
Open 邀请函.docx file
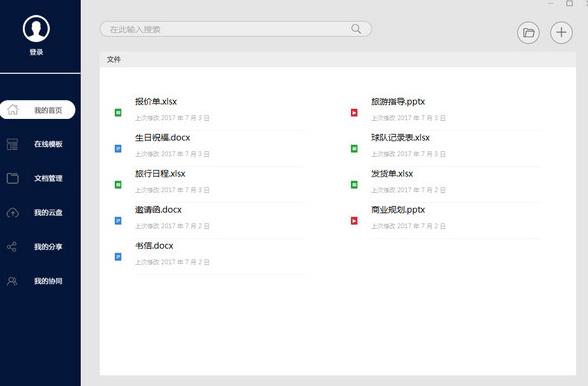tap(158, 210)
